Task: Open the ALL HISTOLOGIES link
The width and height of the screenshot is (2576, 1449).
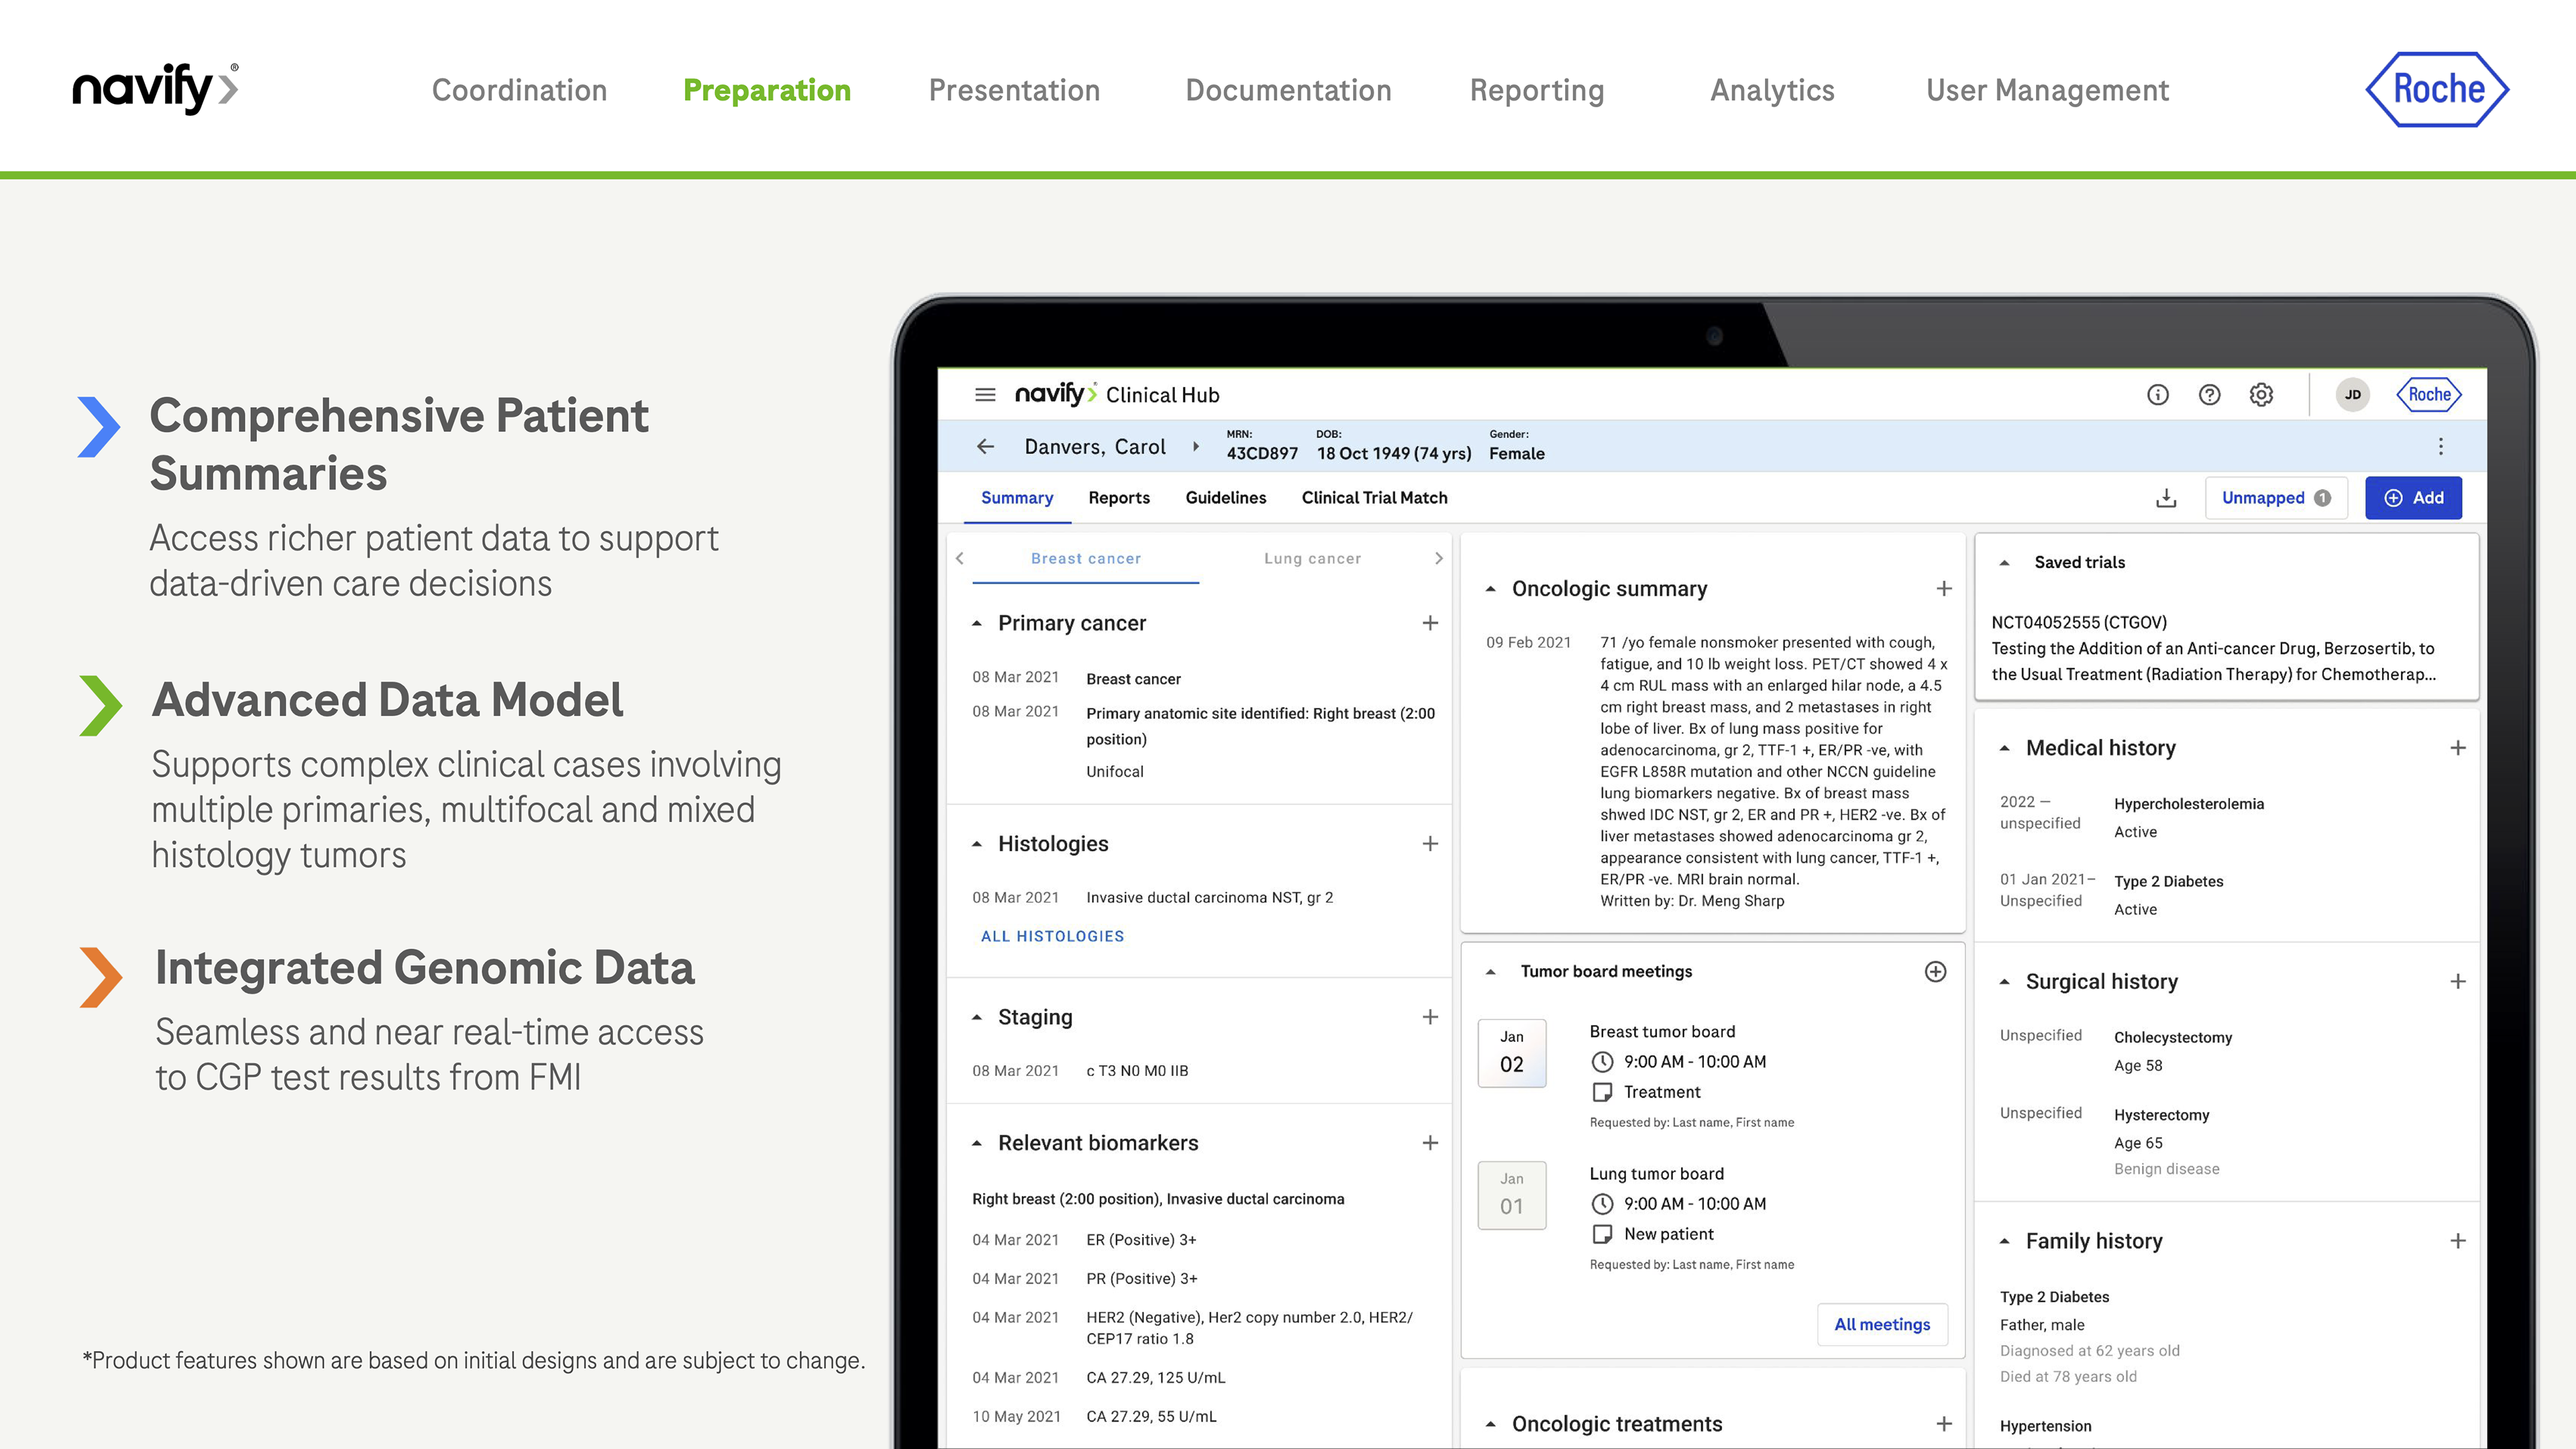Action: point(1052,937)
